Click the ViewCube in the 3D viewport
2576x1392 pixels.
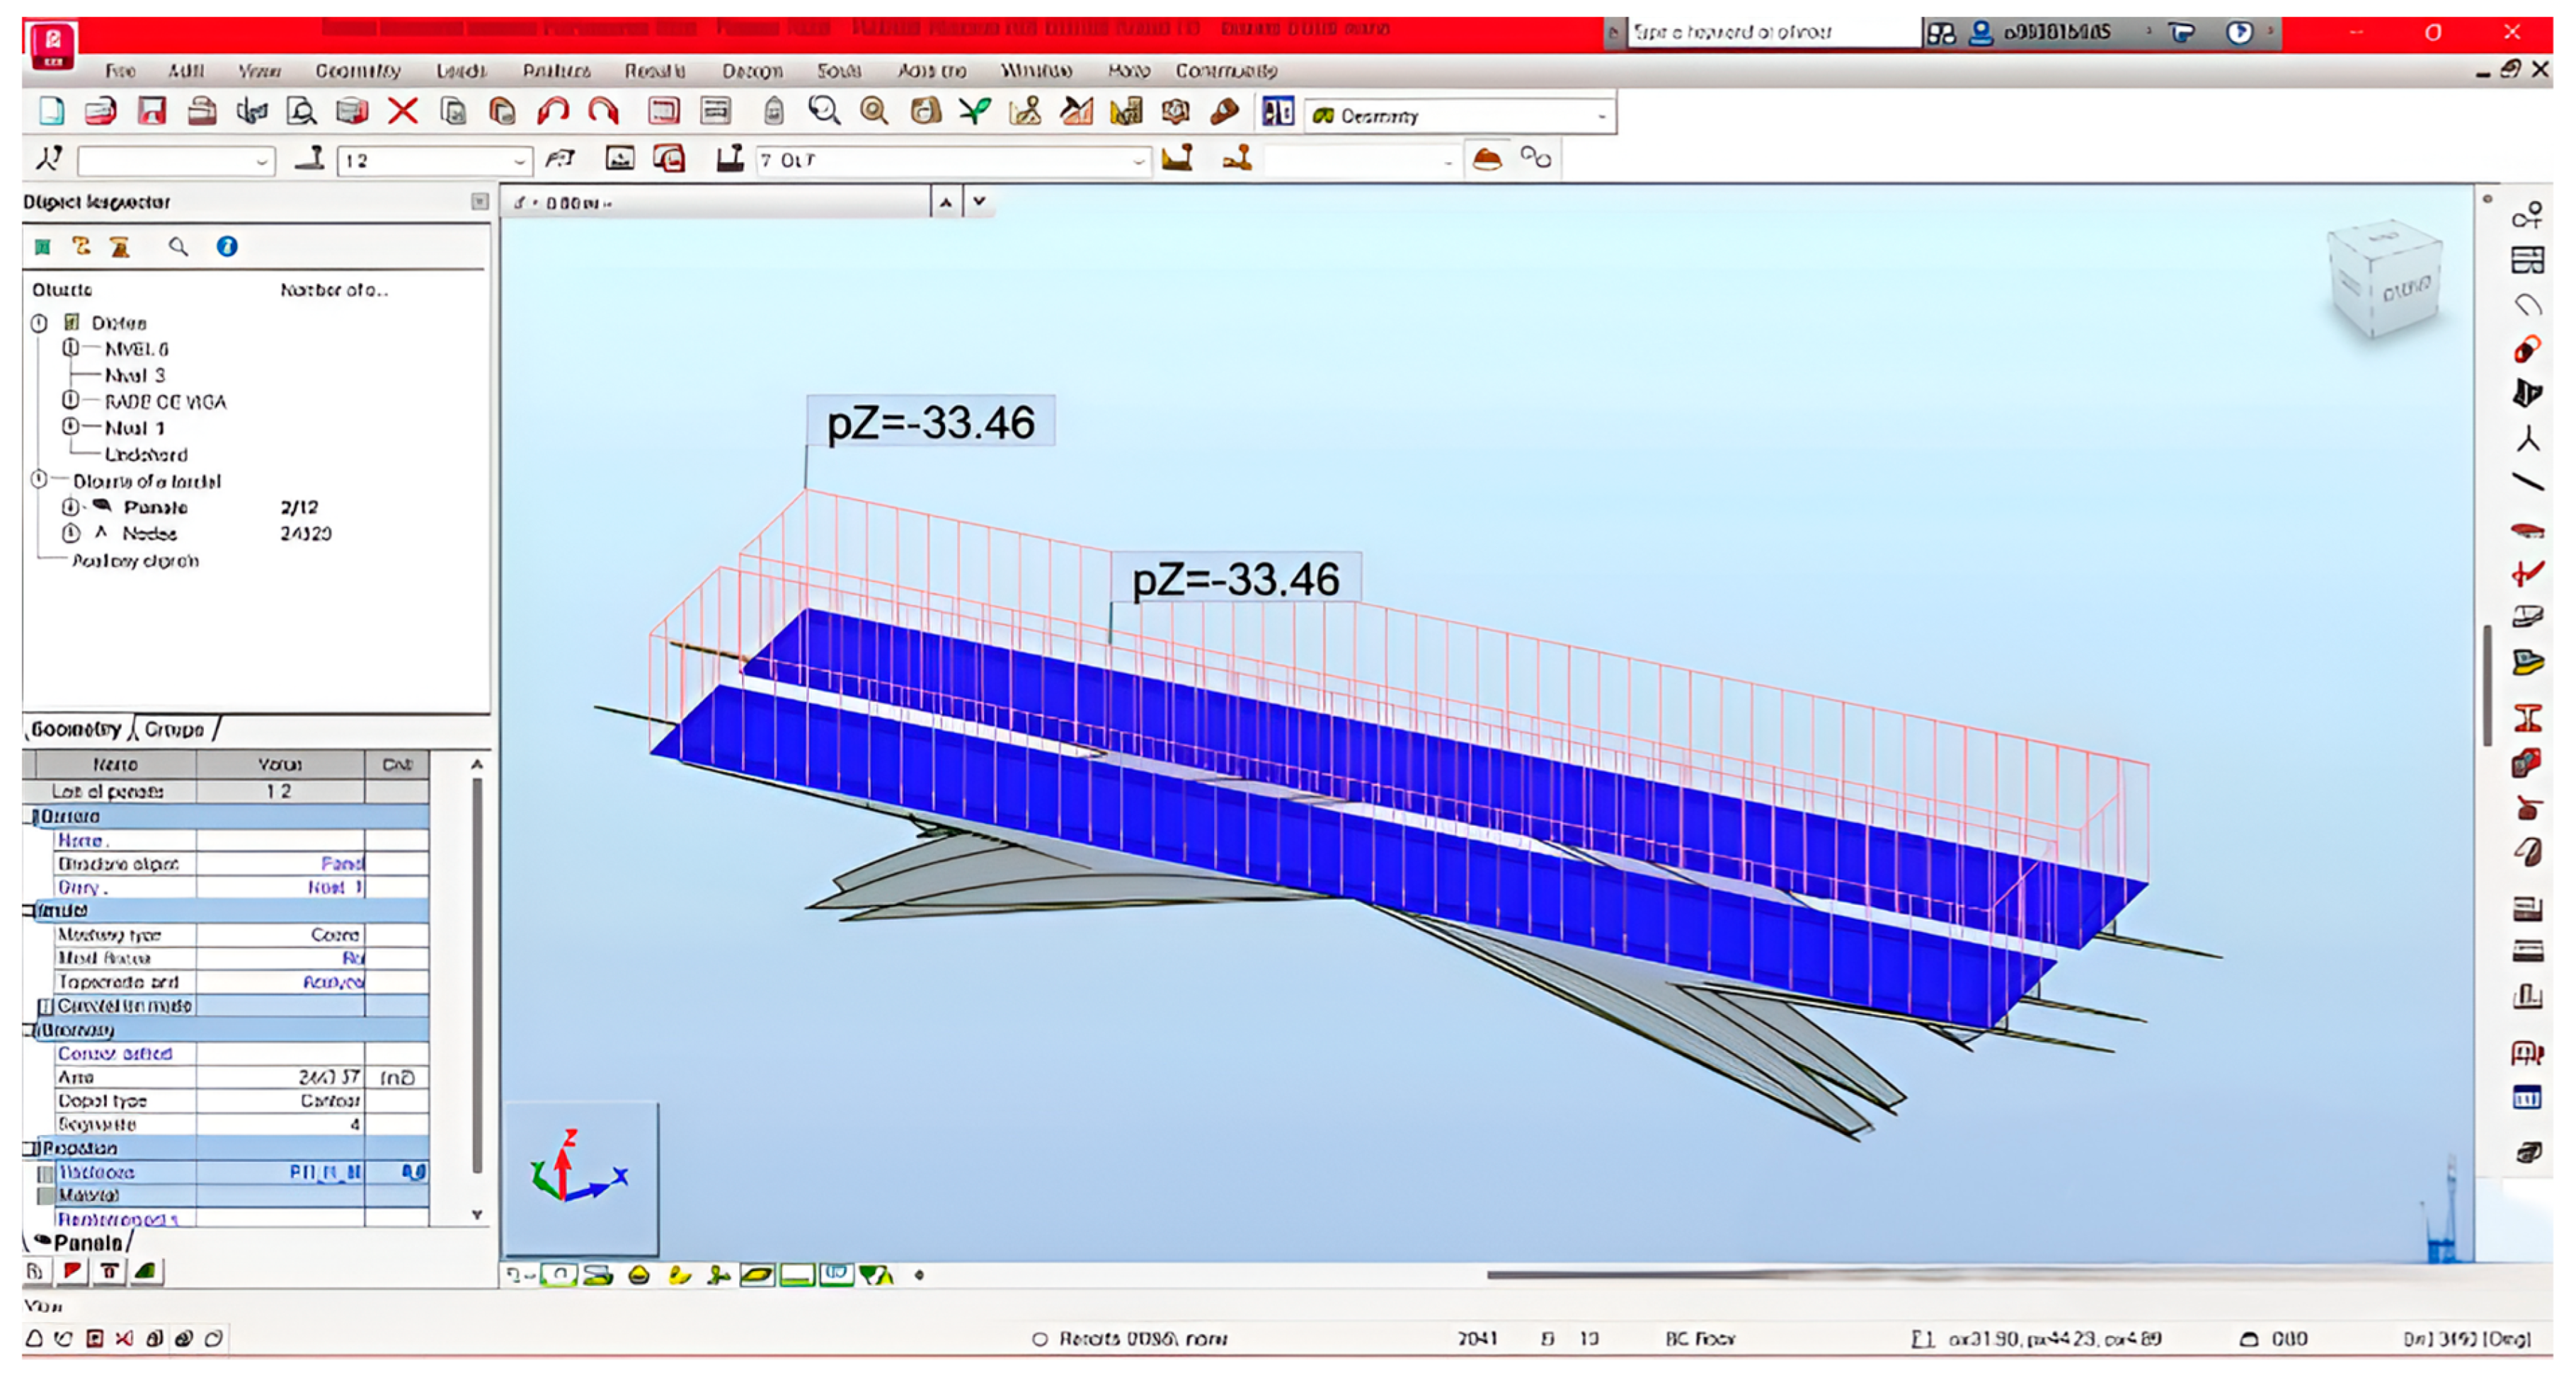pos(2386,280)
